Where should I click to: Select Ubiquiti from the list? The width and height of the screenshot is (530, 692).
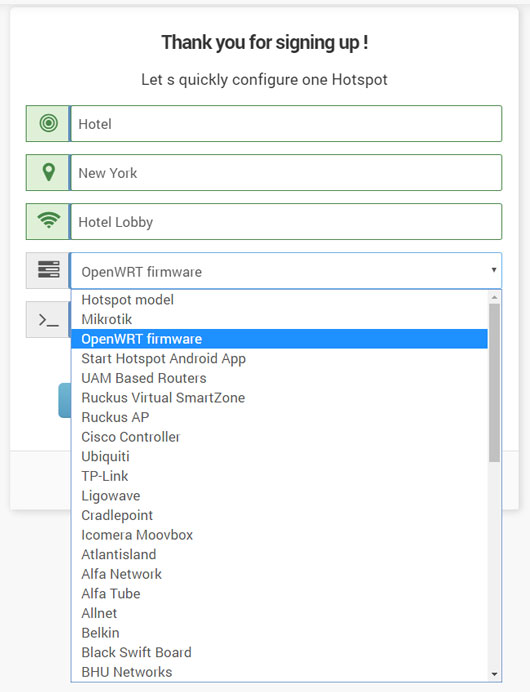click(279, 456)
